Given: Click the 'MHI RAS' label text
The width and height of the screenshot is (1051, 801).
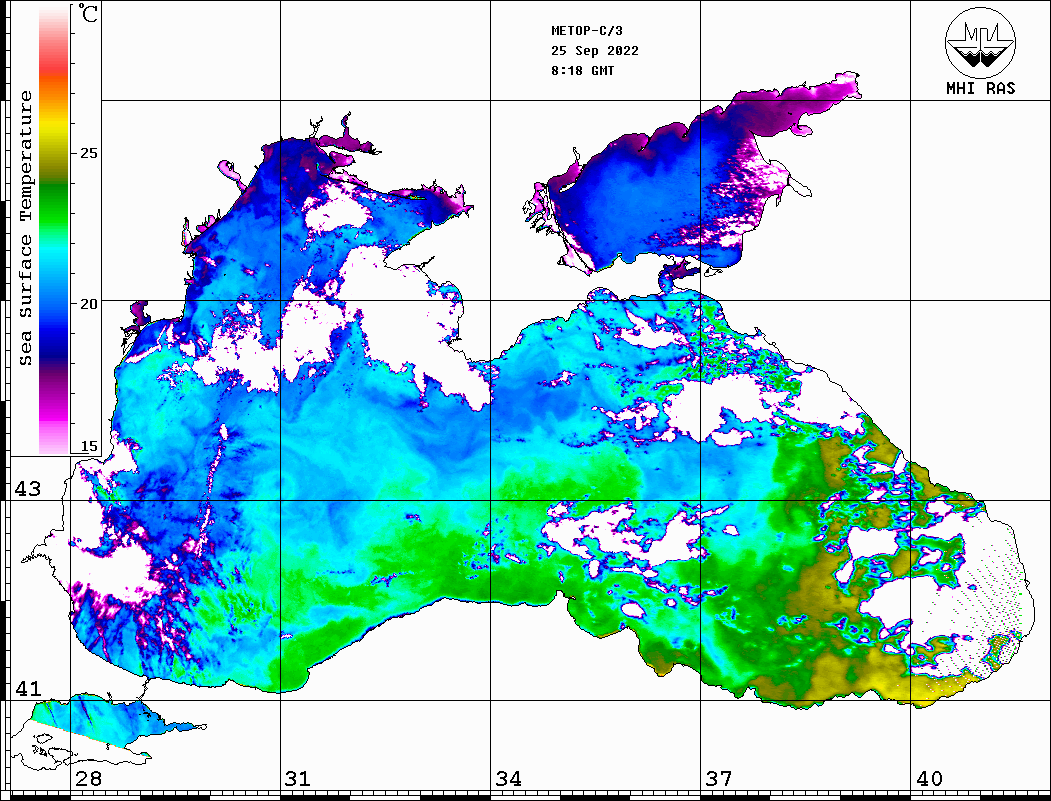Looking at the screenshot, I should point(980,88).
